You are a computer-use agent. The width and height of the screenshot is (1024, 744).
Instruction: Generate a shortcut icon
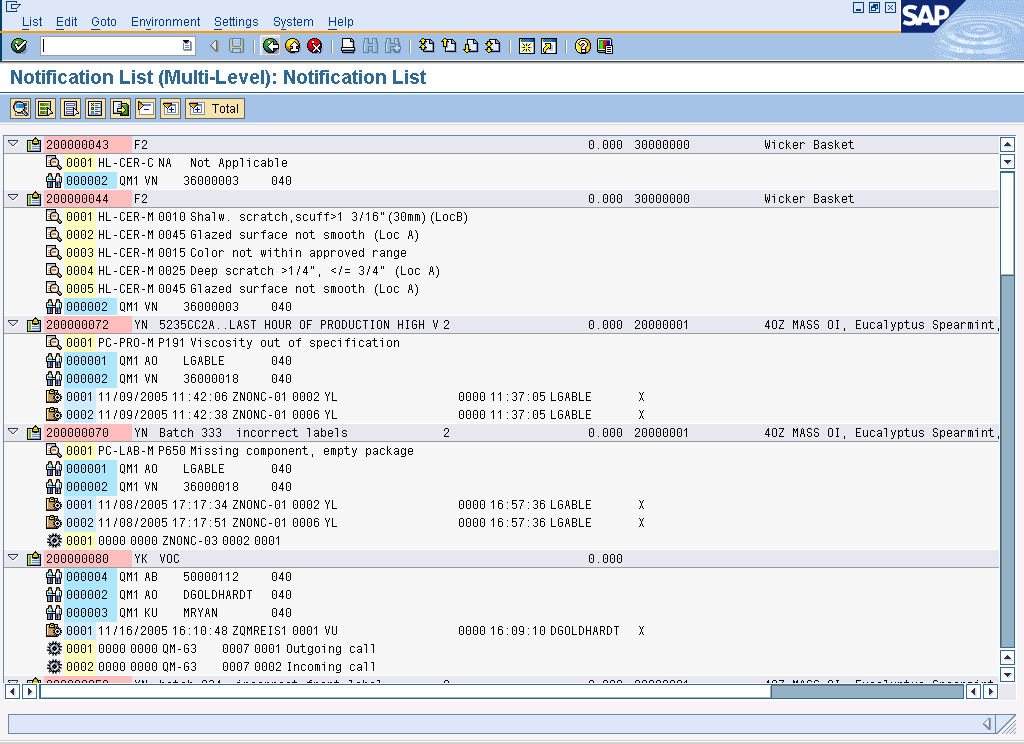[x=549, y=46]
